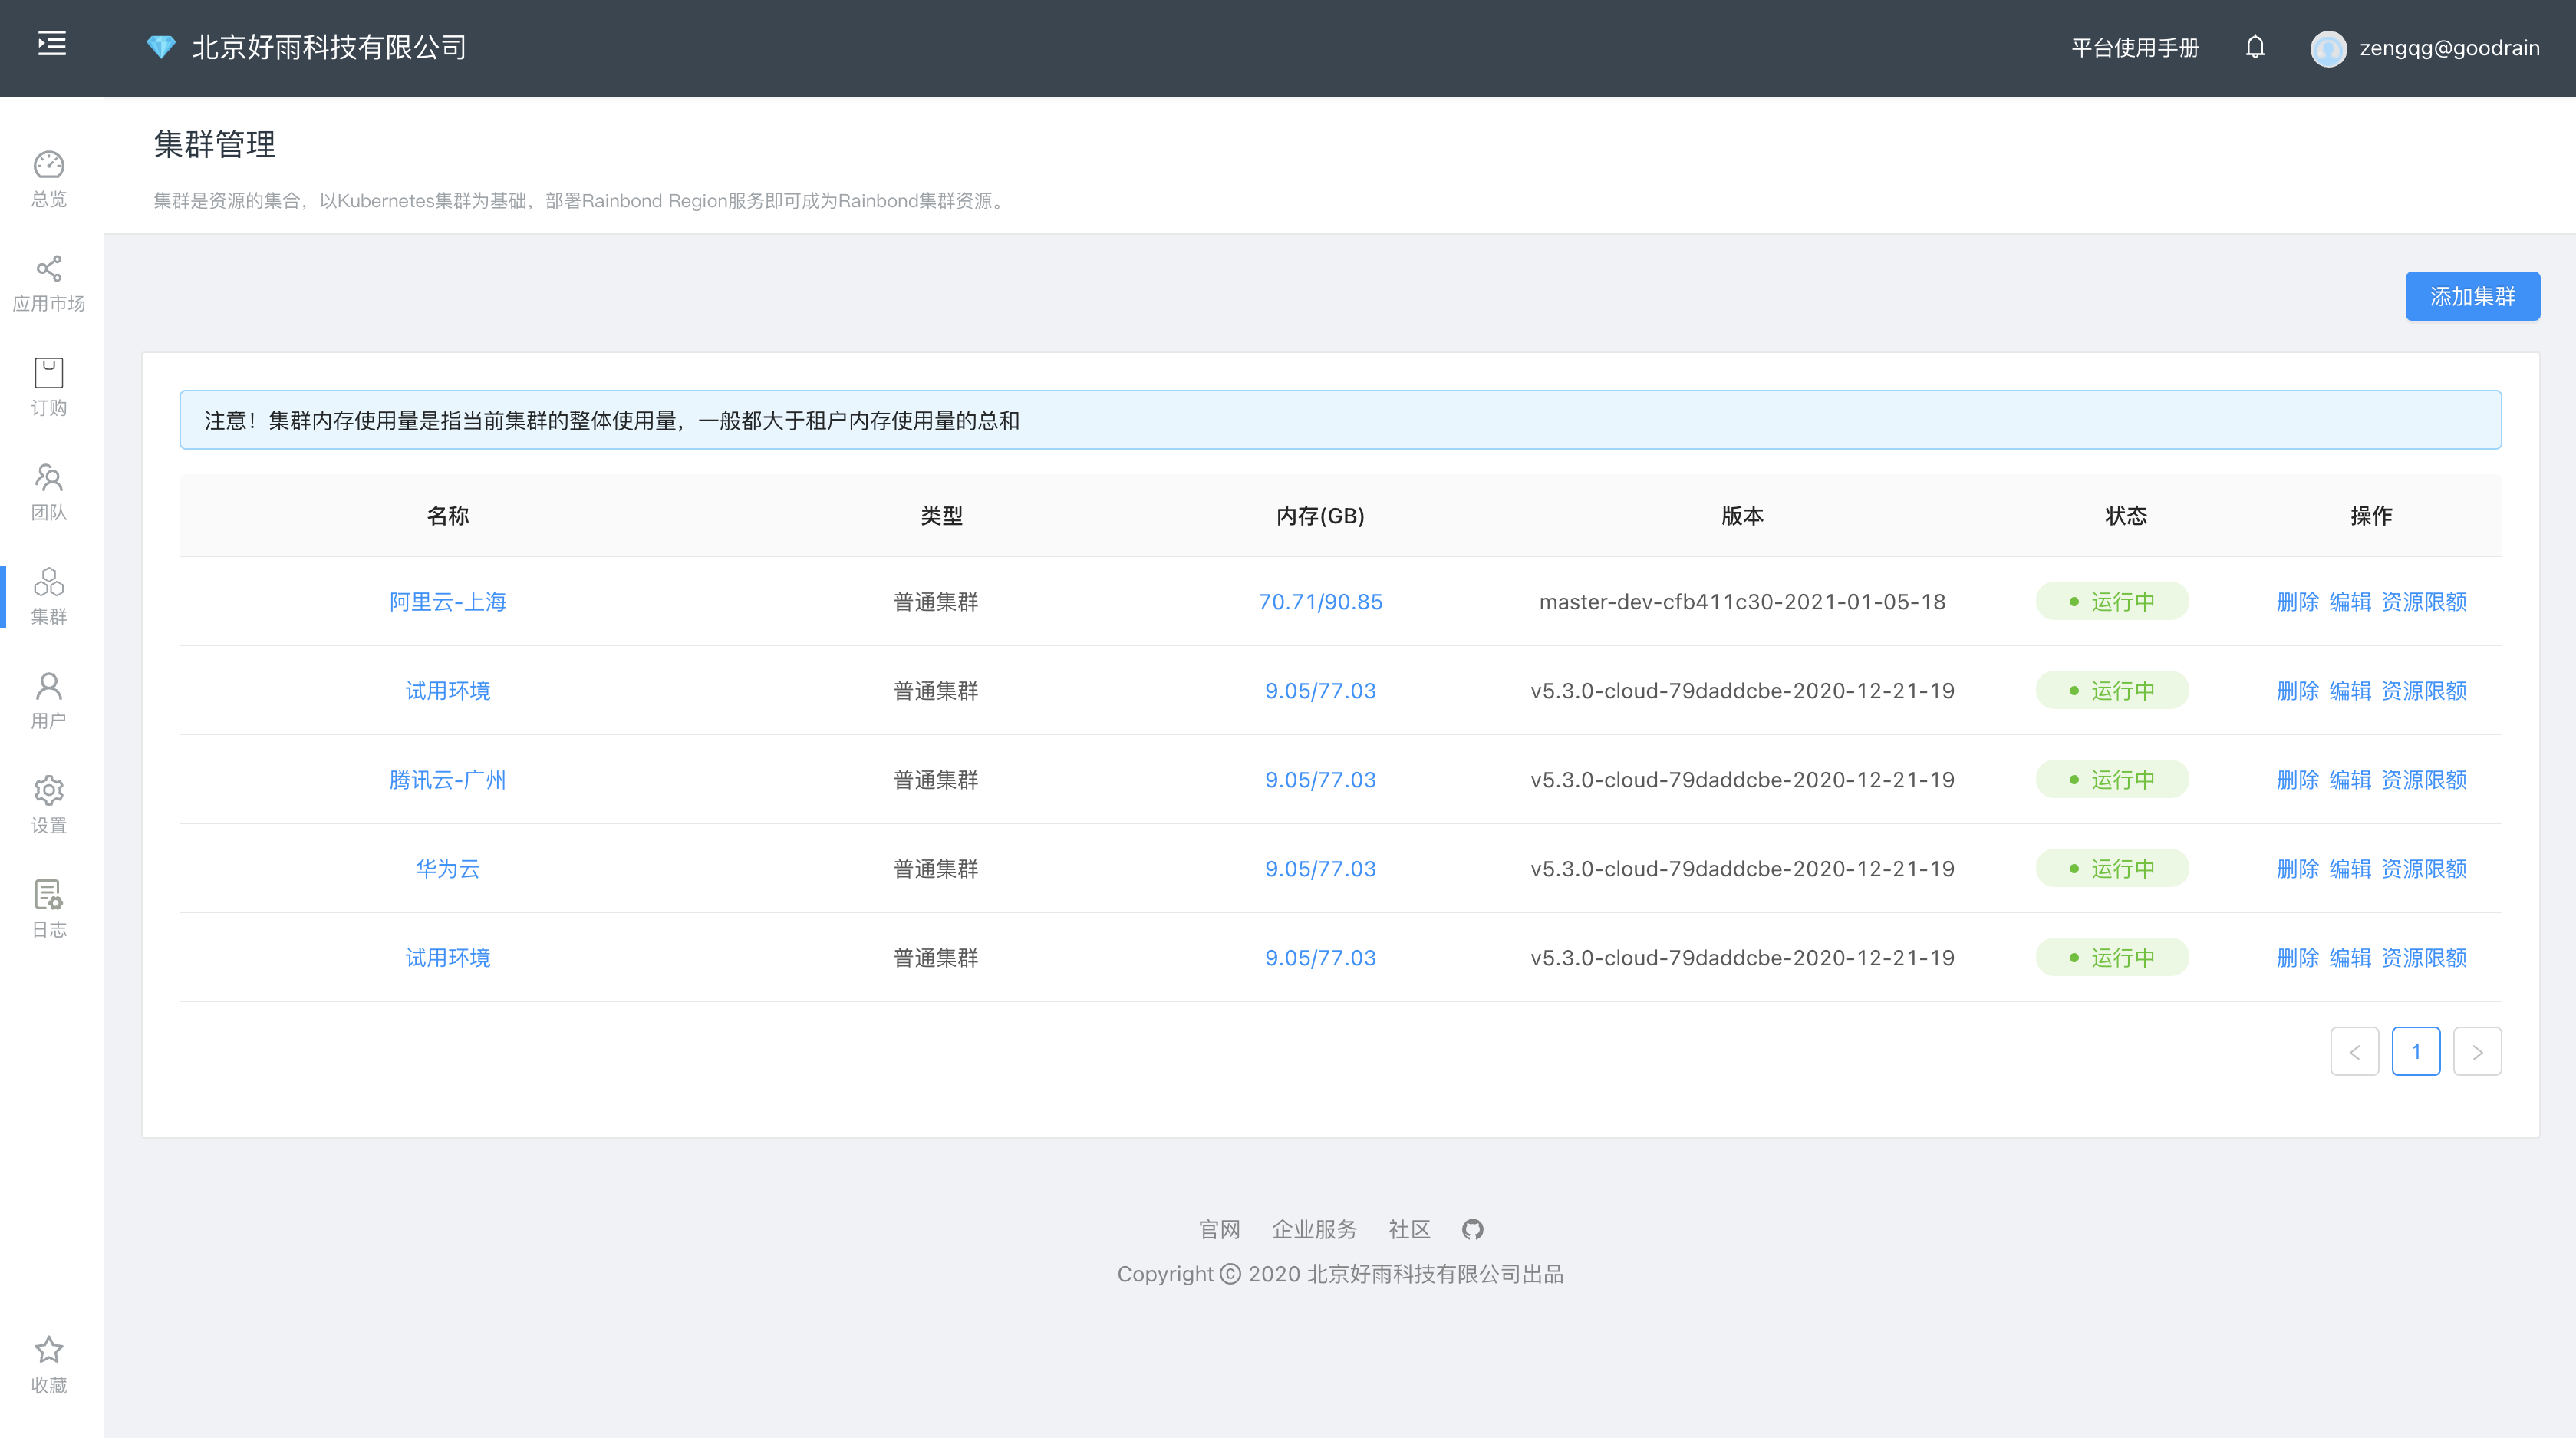Open notifications bell icon

tap(2255, 47)
